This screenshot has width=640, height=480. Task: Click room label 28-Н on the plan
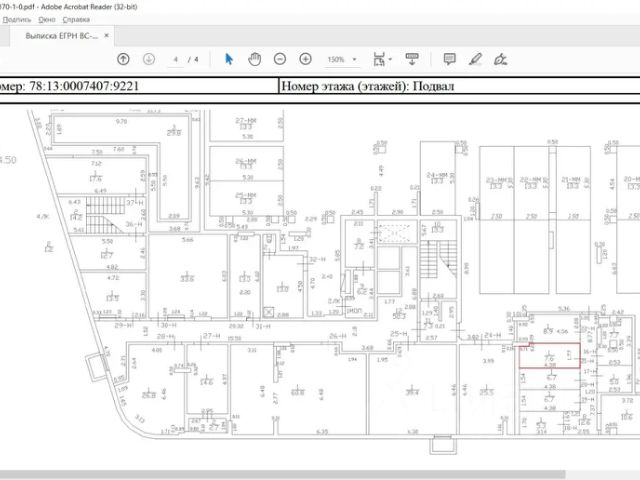[x=166, y=336]
